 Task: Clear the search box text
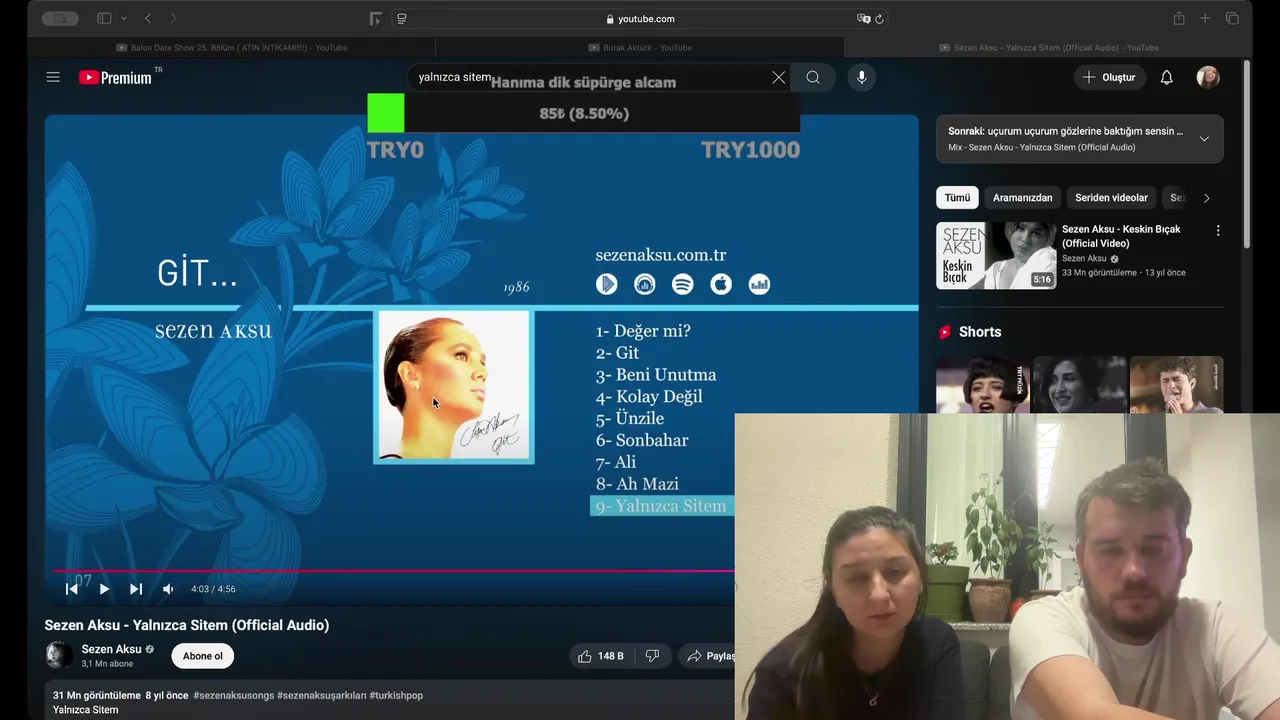(x=778, y=77)
